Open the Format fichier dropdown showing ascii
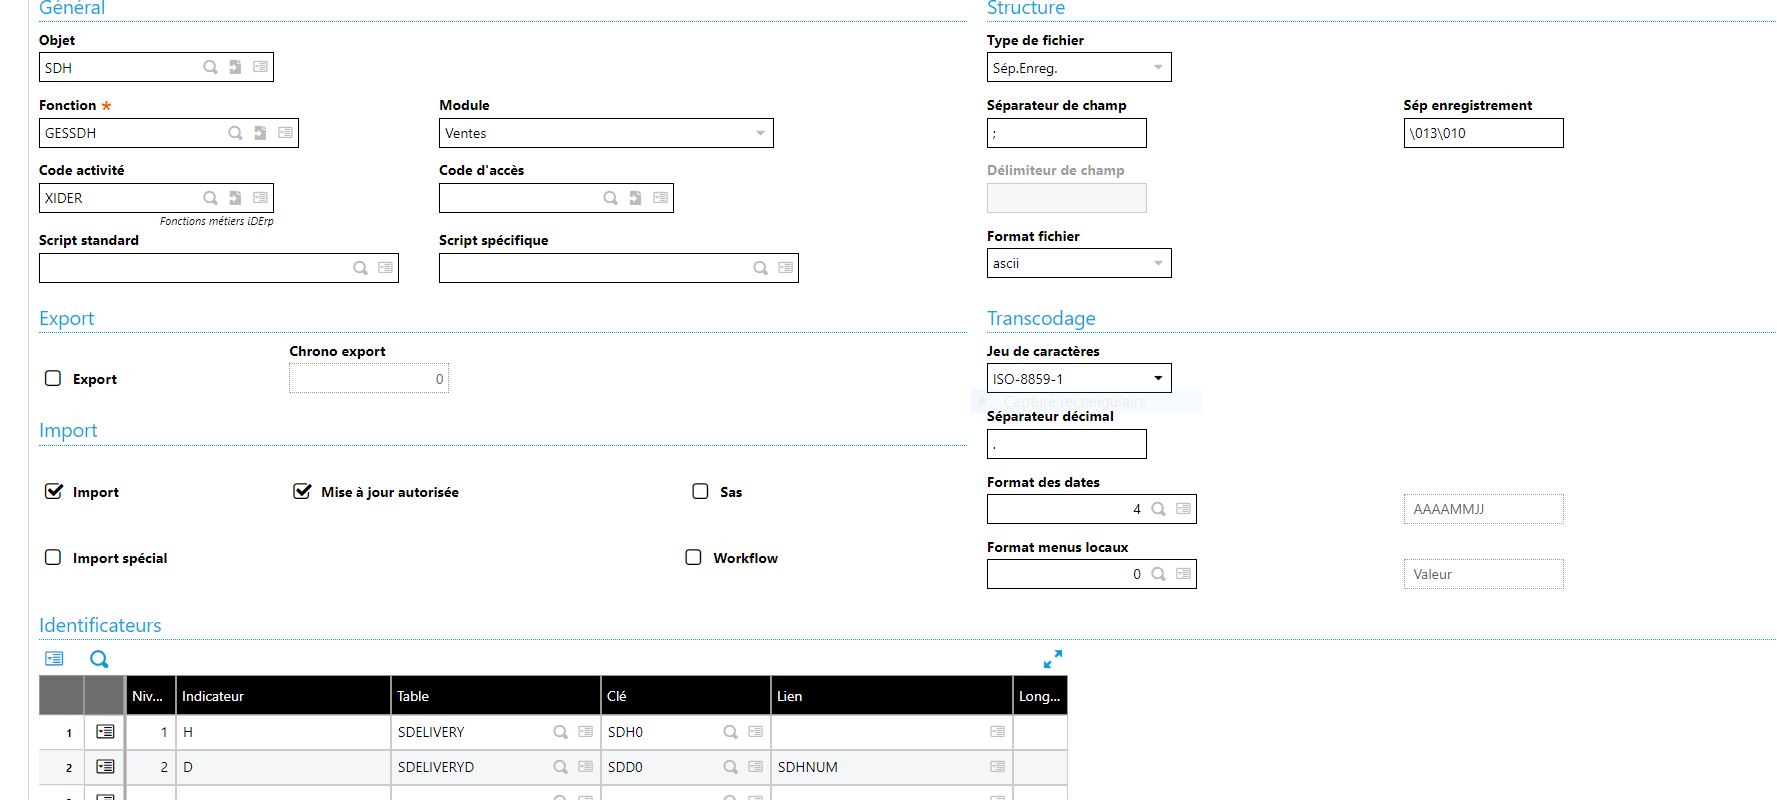Screen dimensions: 1777x800 1079,263
